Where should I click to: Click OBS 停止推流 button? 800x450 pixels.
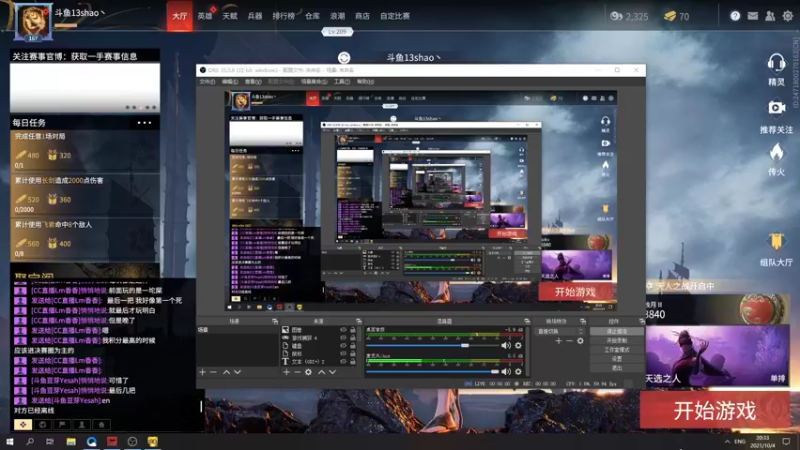[617, 332]
